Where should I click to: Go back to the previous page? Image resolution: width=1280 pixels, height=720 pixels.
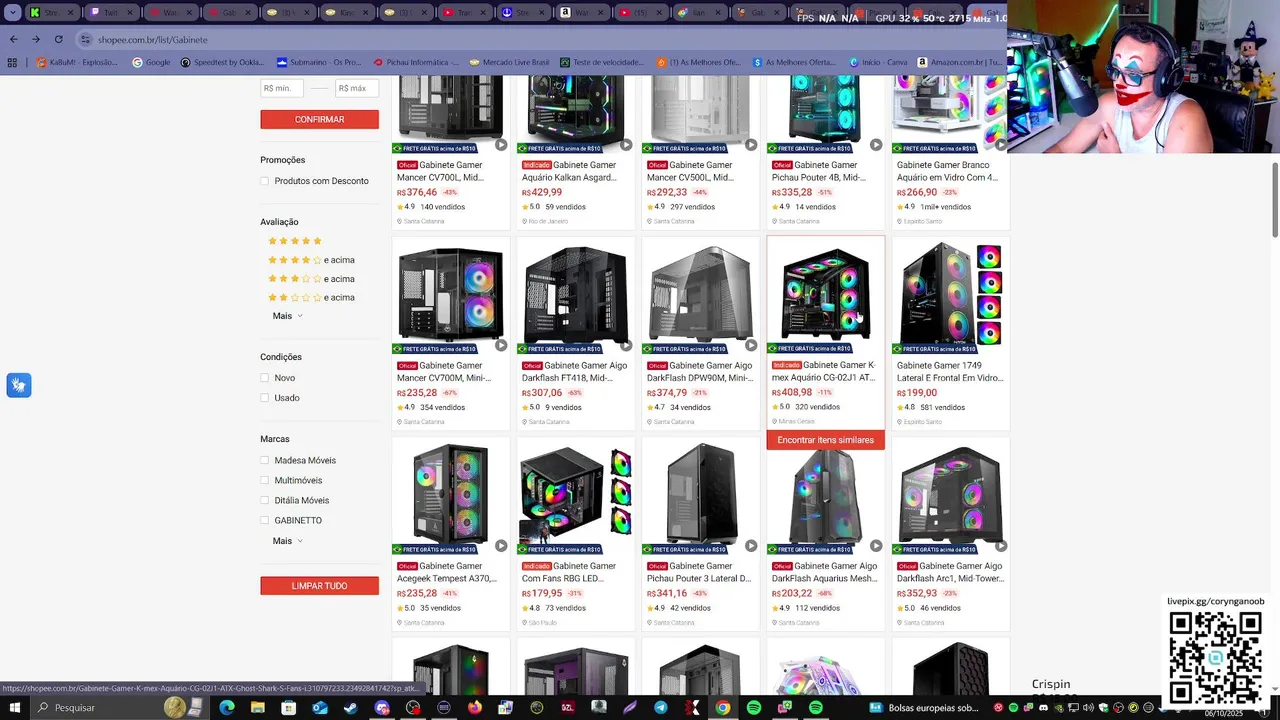click(13, 39)
